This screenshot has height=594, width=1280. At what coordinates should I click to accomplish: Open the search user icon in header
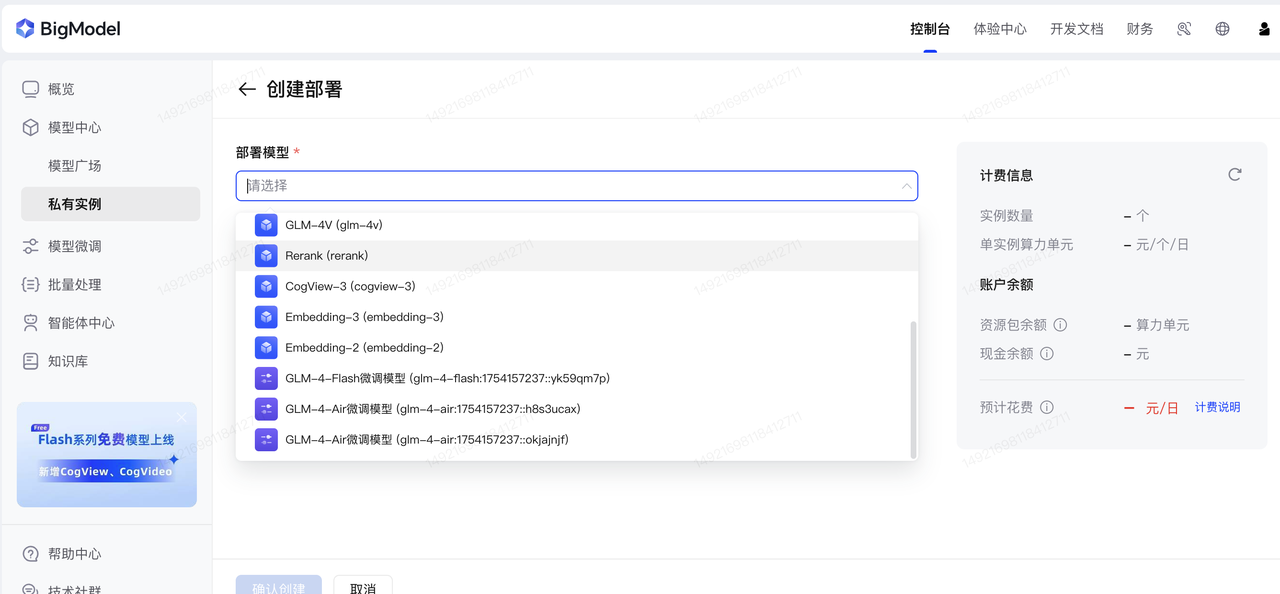point(1184,29)
